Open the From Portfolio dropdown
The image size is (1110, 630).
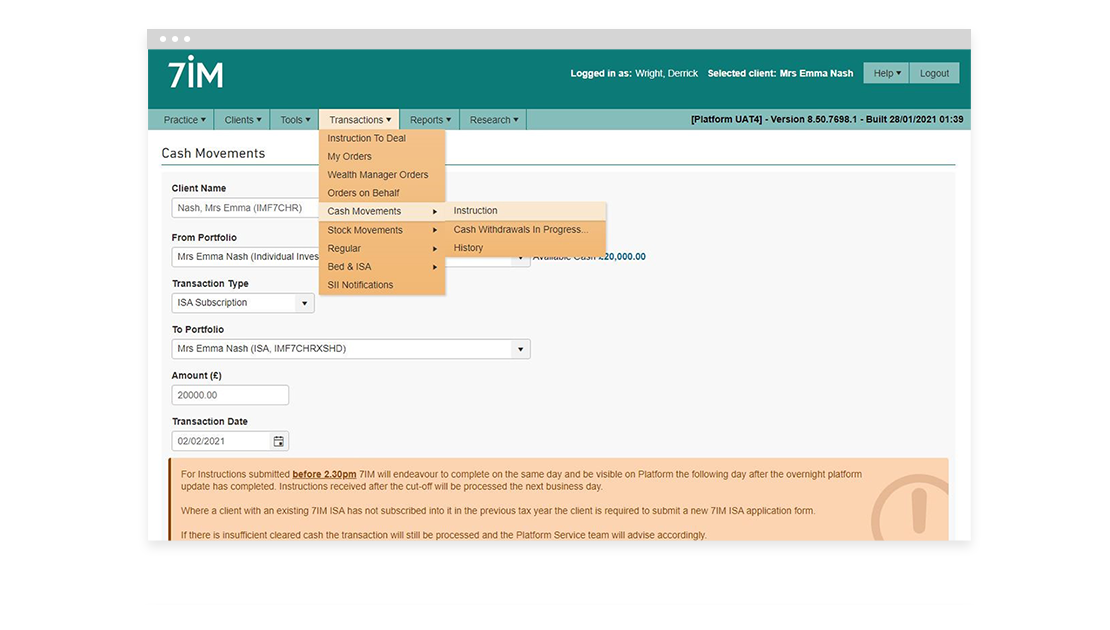[x=520, y=259]
